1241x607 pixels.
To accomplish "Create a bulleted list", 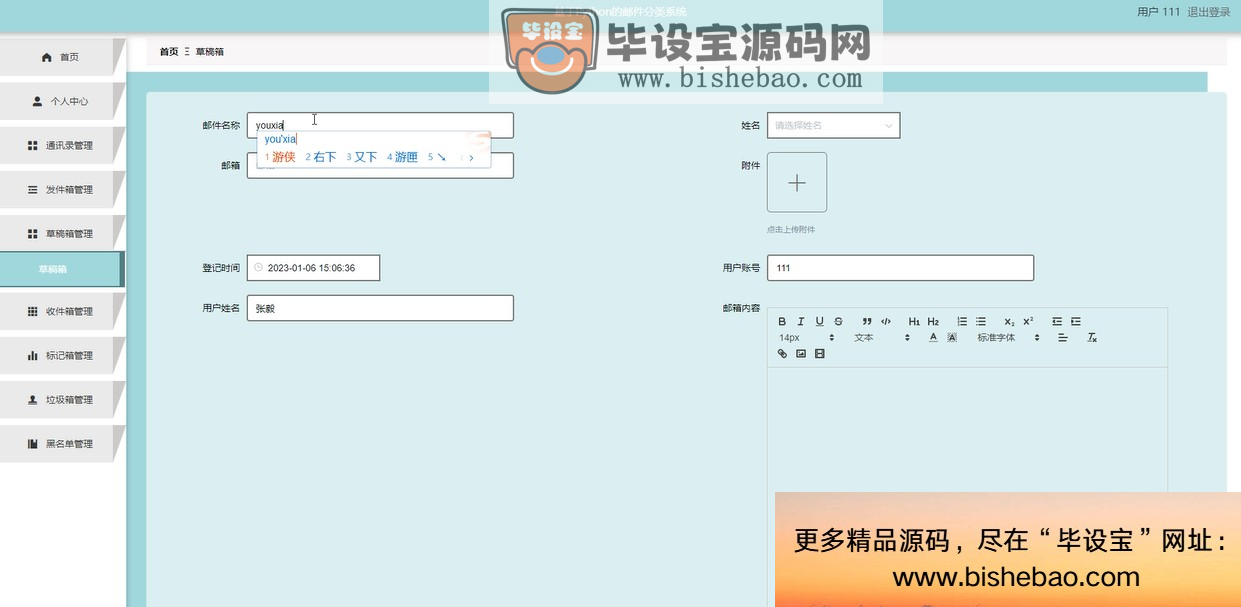I will click(981, 321).
